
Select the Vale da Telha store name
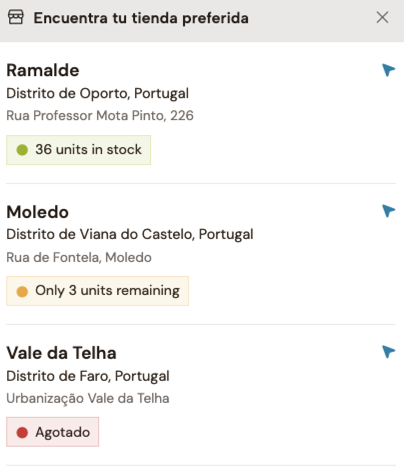tap(61, 353)
